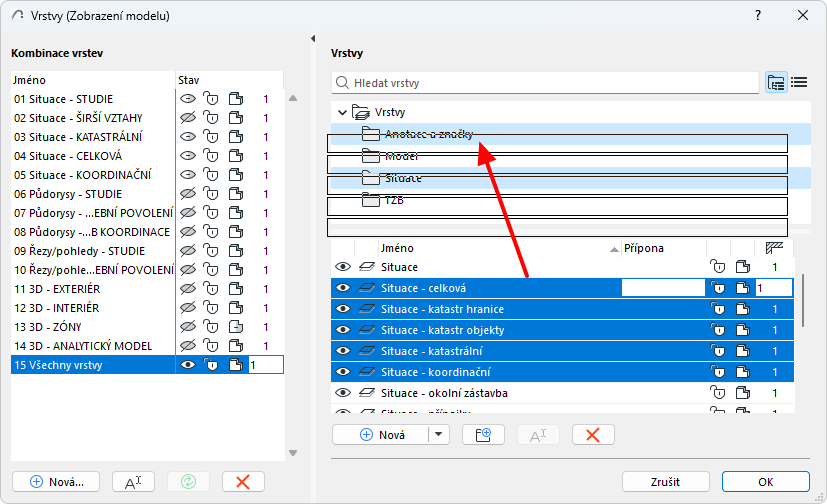Click the layer list vertical scrollbar
This screenshot has height=504, width=827.
coord(804,300)
